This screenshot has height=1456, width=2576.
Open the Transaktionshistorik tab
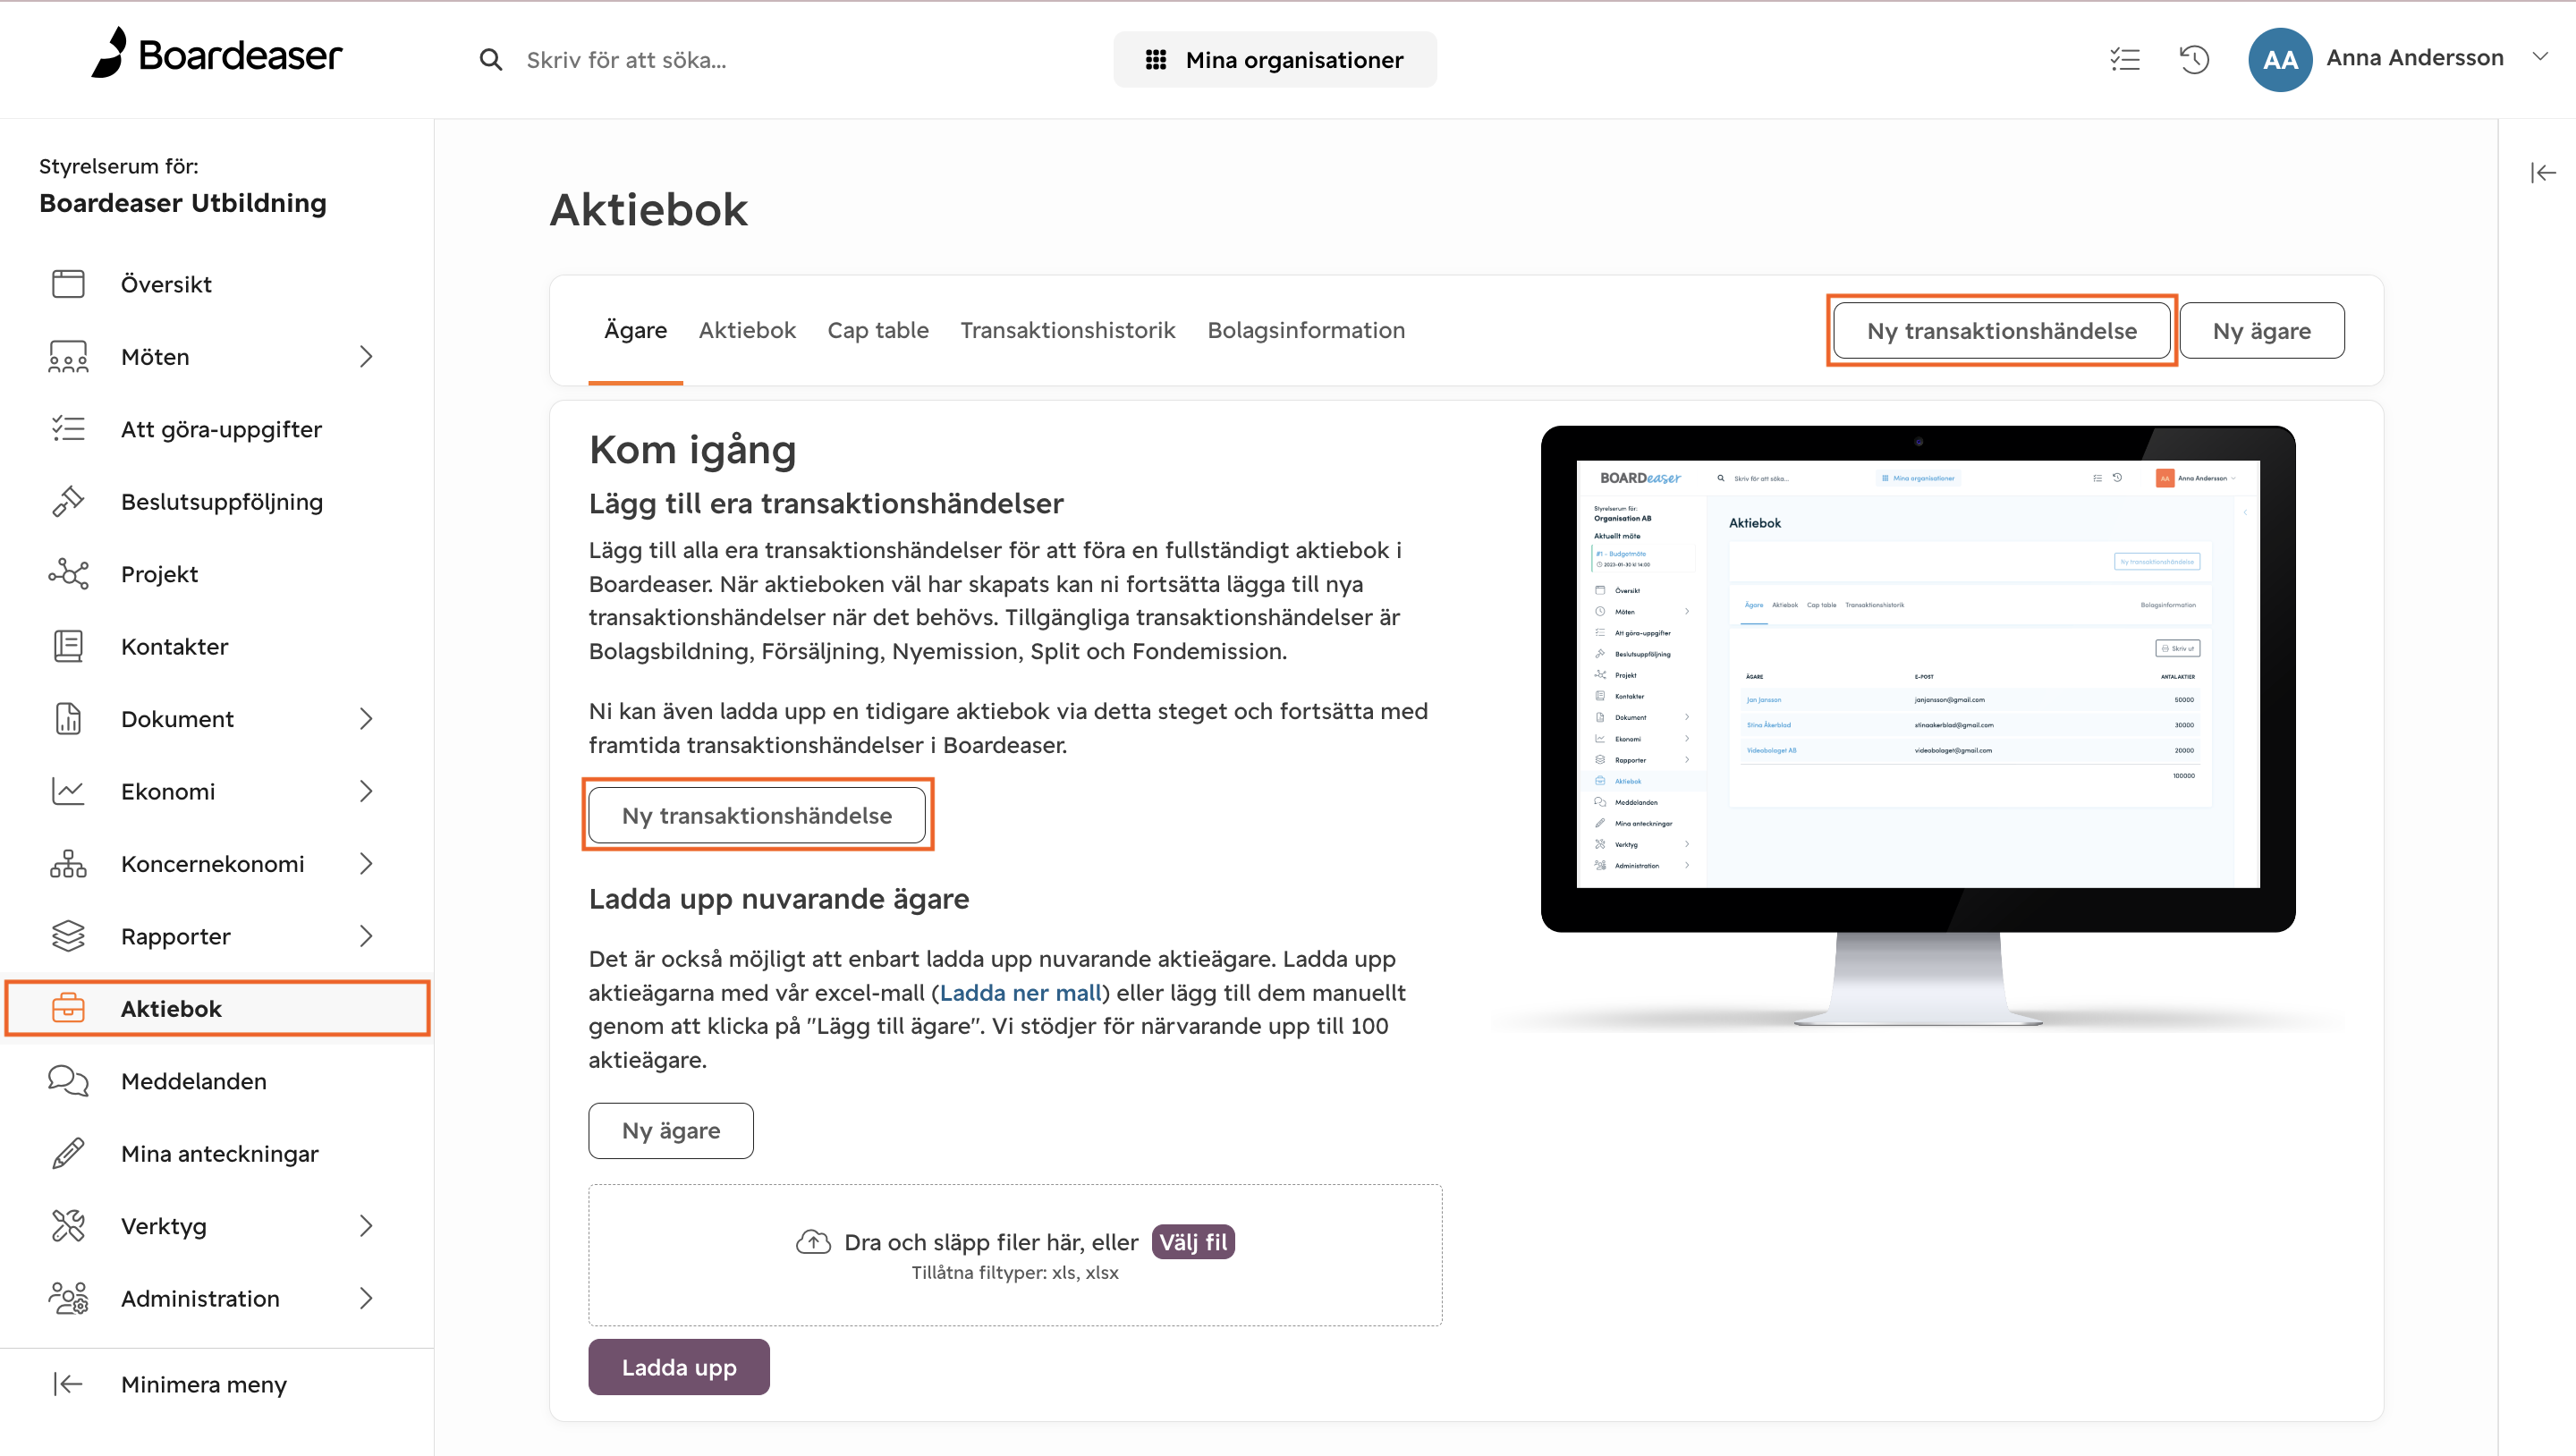1067,330
